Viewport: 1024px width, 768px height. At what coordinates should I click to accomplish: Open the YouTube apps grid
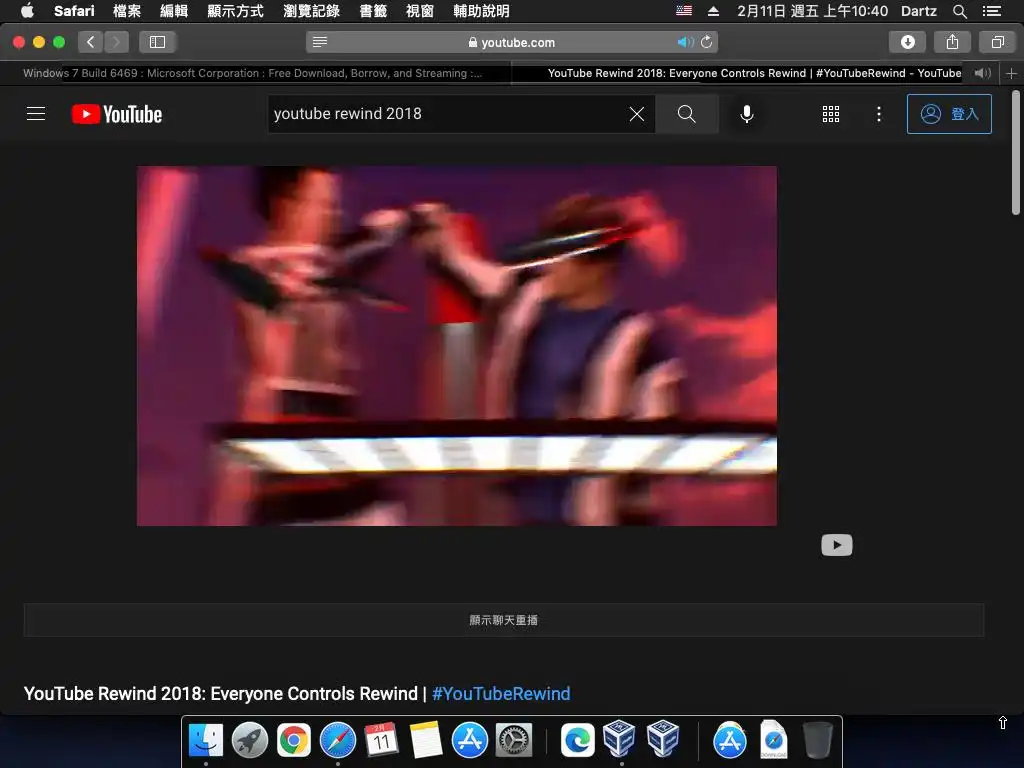click(831, 114)
